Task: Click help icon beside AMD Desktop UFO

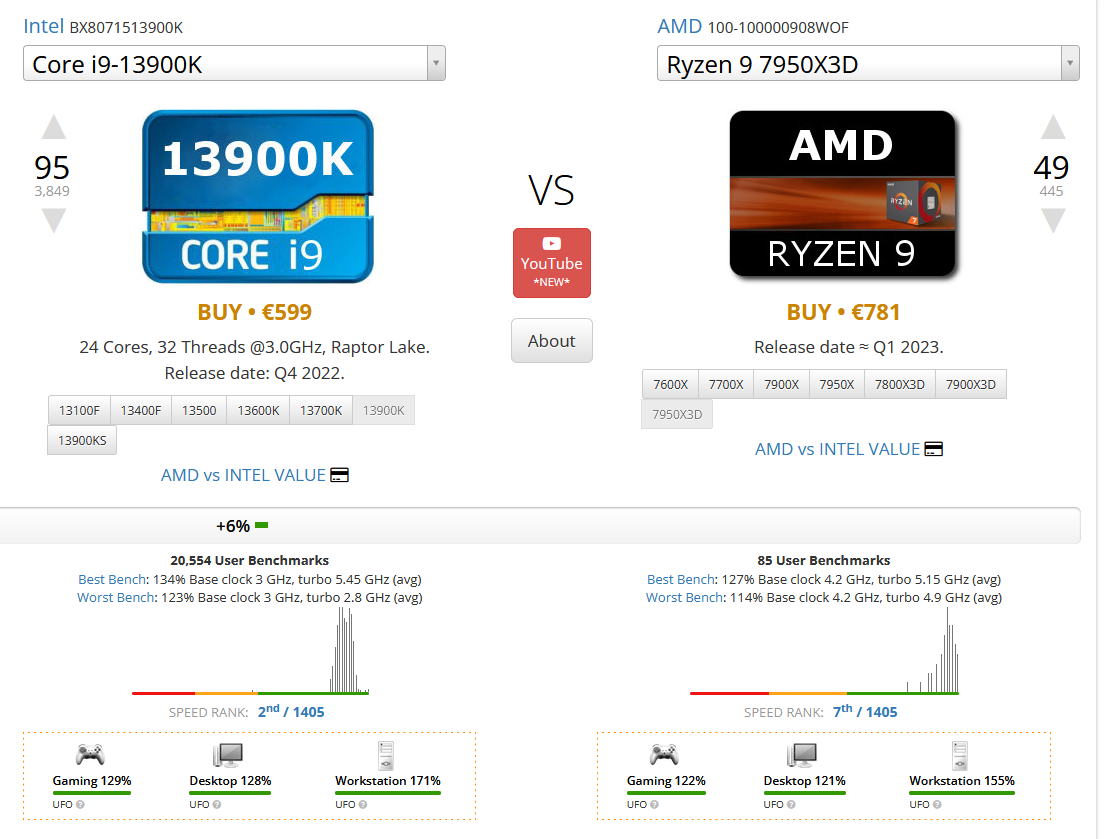Action: 791,804
